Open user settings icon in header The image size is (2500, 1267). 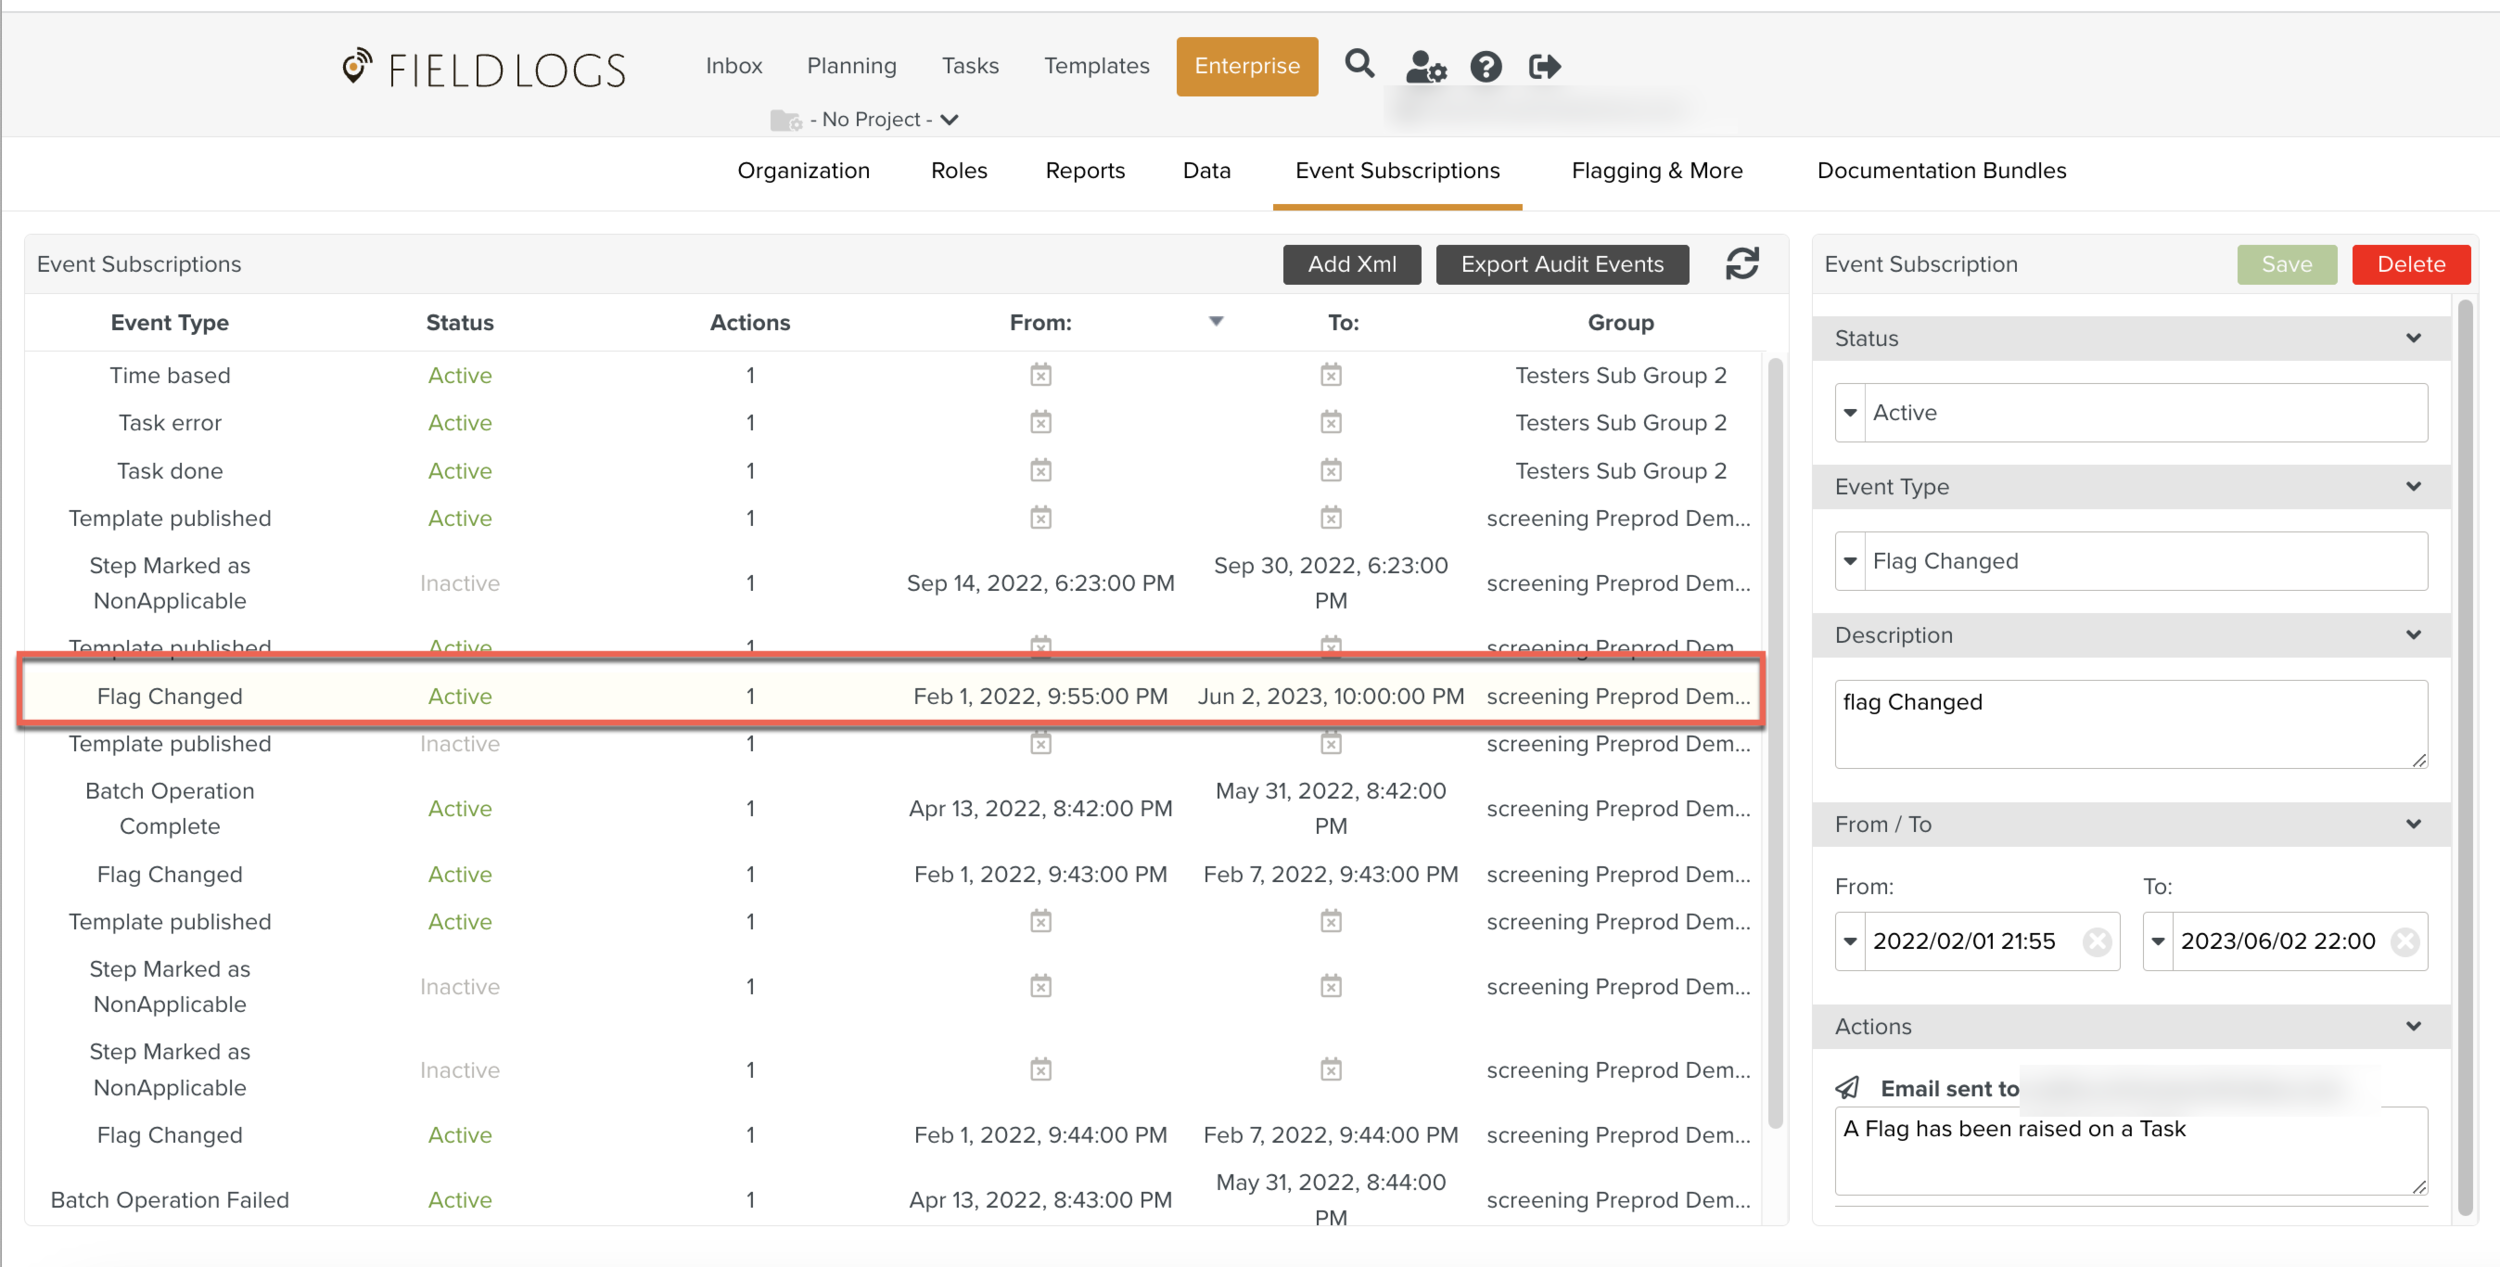pyautogui.click(x=1425, y=67)
